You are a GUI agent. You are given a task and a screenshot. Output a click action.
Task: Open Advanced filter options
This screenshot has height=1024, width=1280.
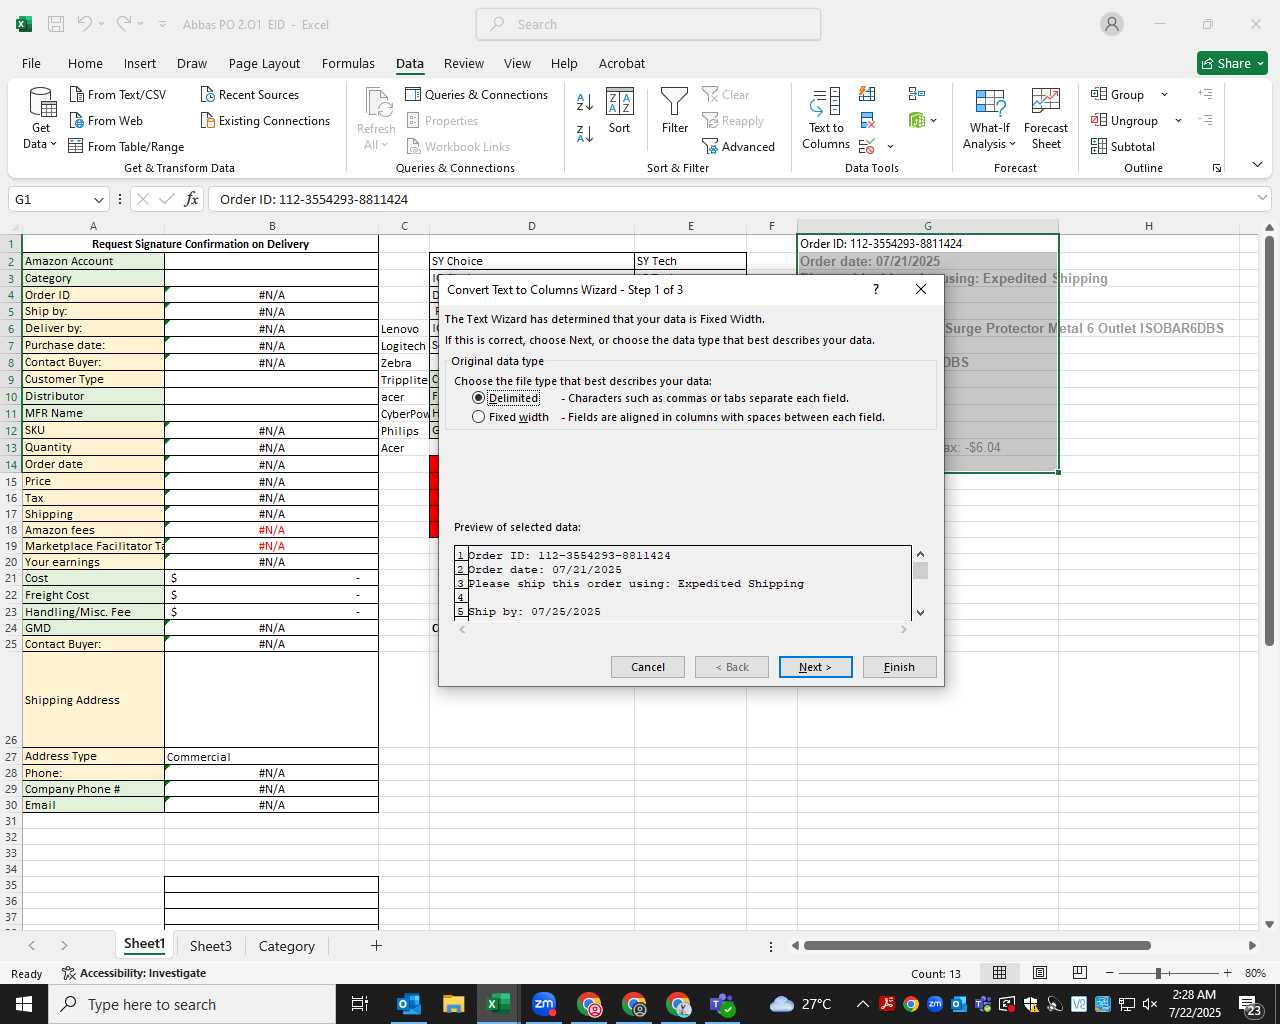(738, 146)
